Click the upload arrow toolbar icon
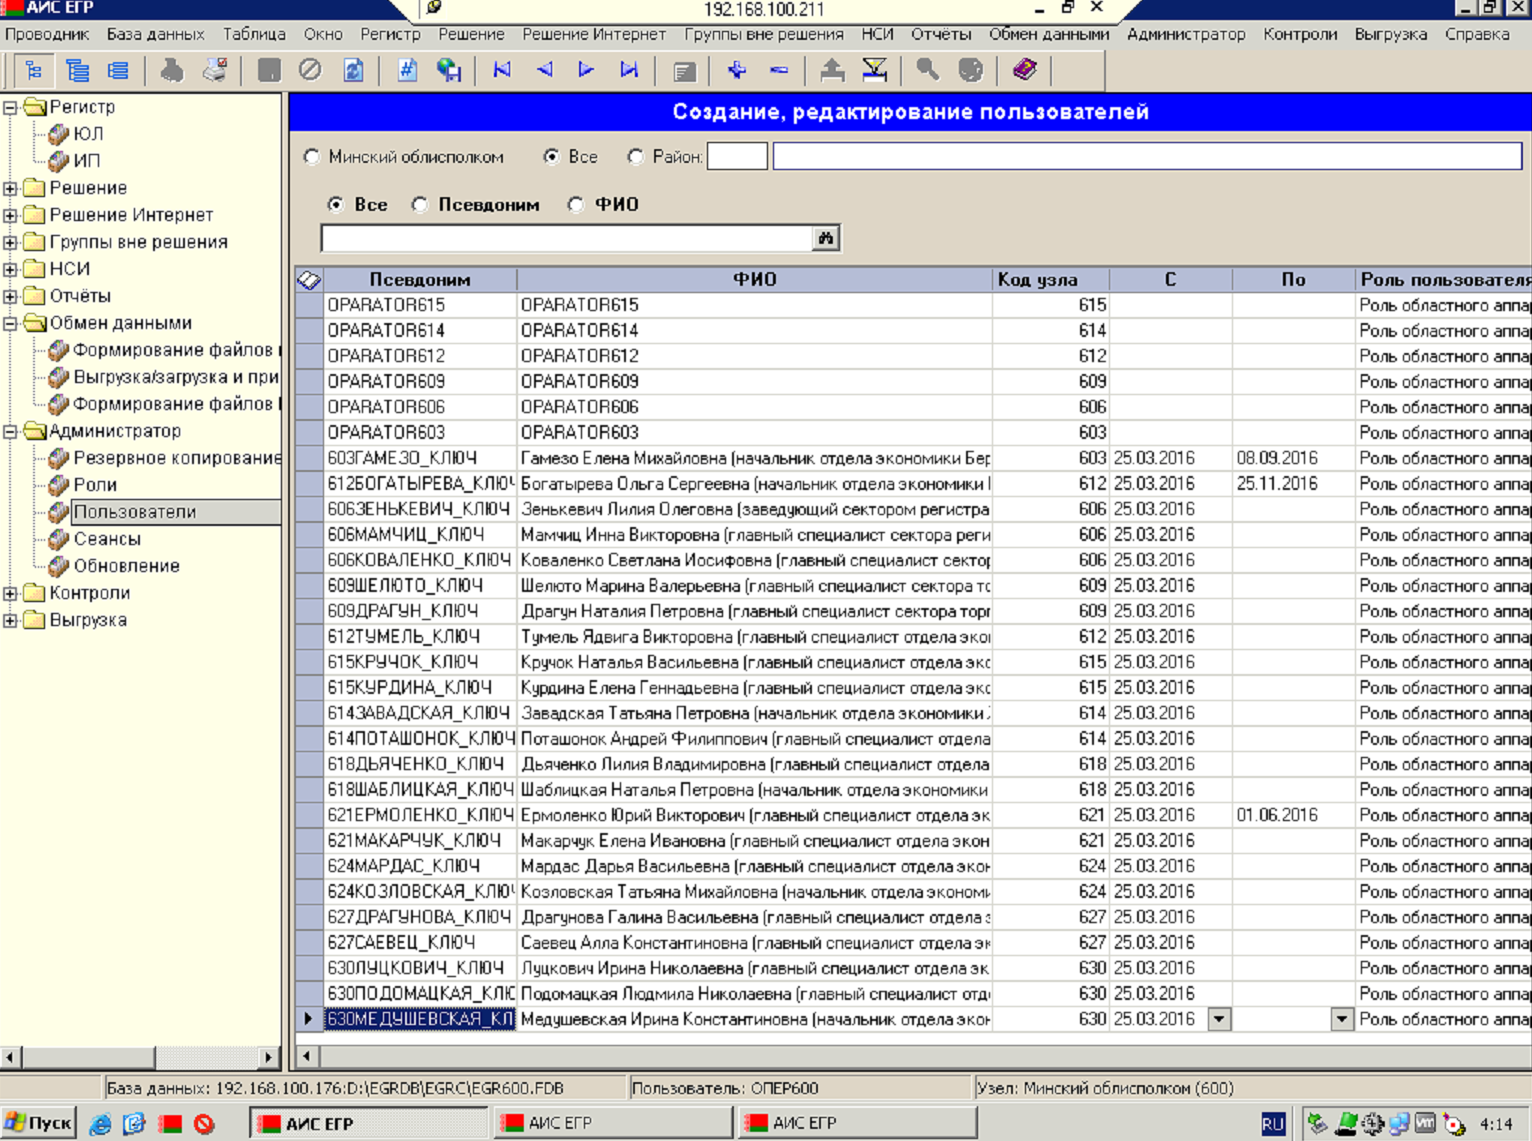The image size is (1532, 1141). [x=832, y=70]
